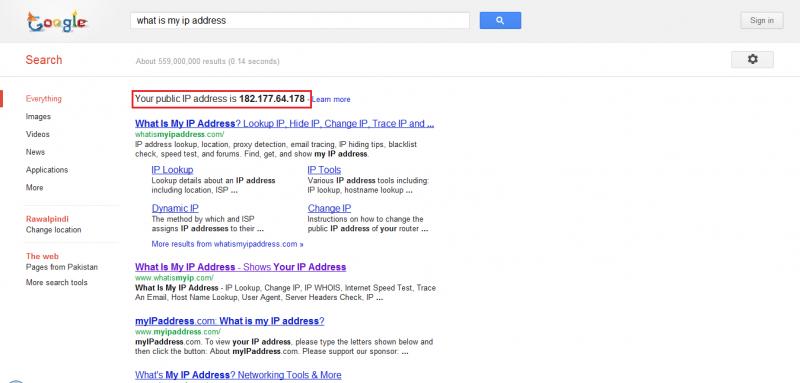Open the settings gear menu
The height and width of the screenshot is (383, 800).
point(753,59)
